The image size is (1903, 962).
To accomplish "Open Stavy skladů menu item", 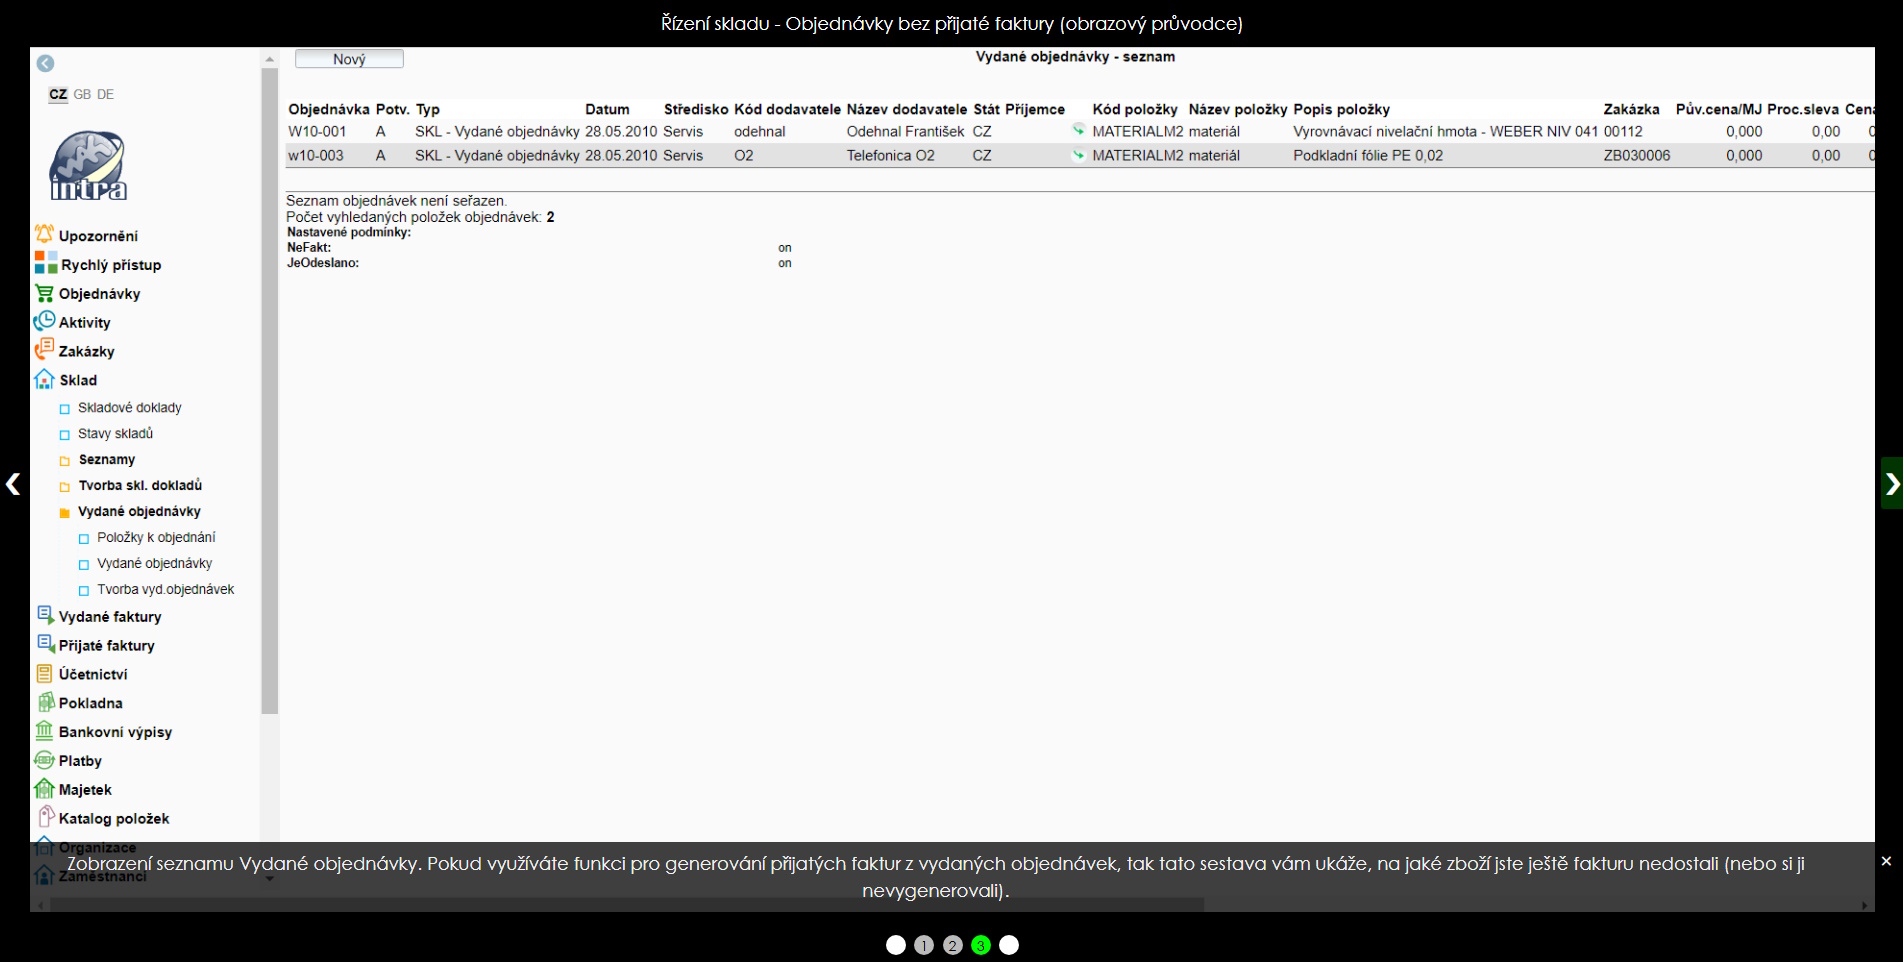I will click(x=115, y=433).
